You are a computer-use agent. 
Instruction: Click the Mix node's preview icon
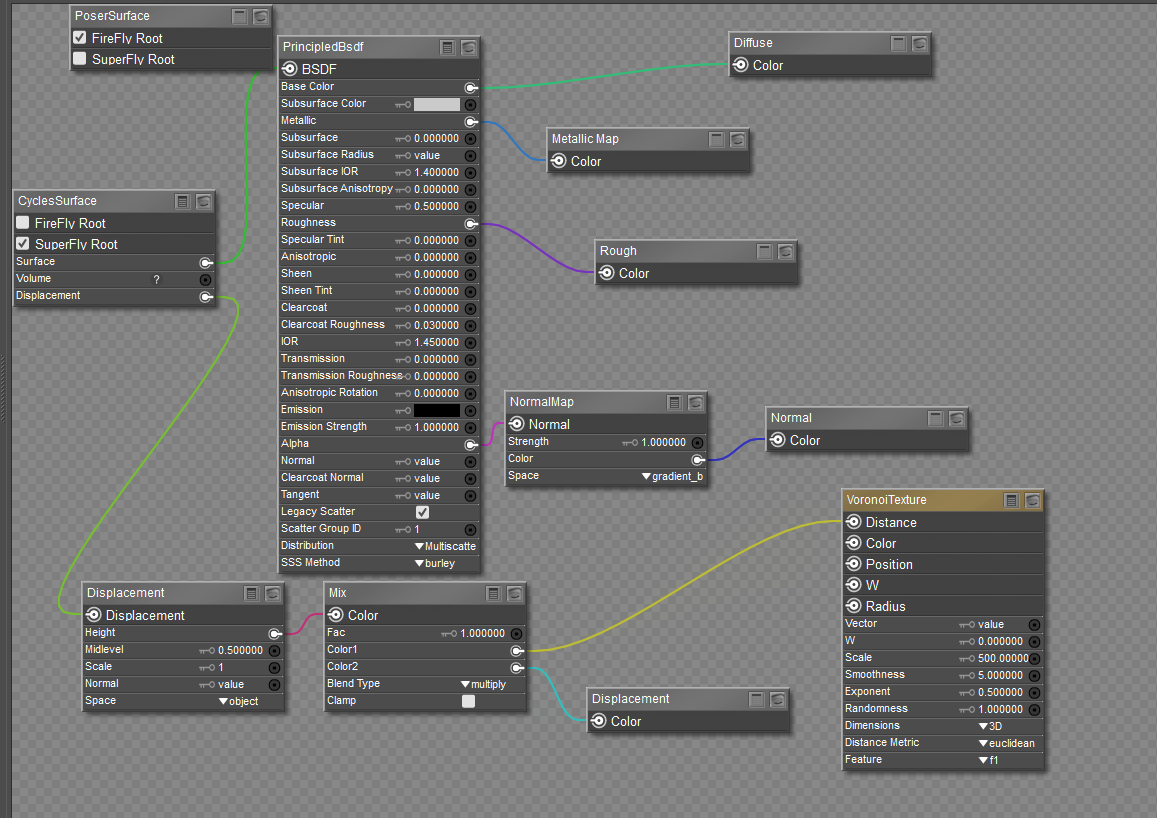[x=515, y=593]
